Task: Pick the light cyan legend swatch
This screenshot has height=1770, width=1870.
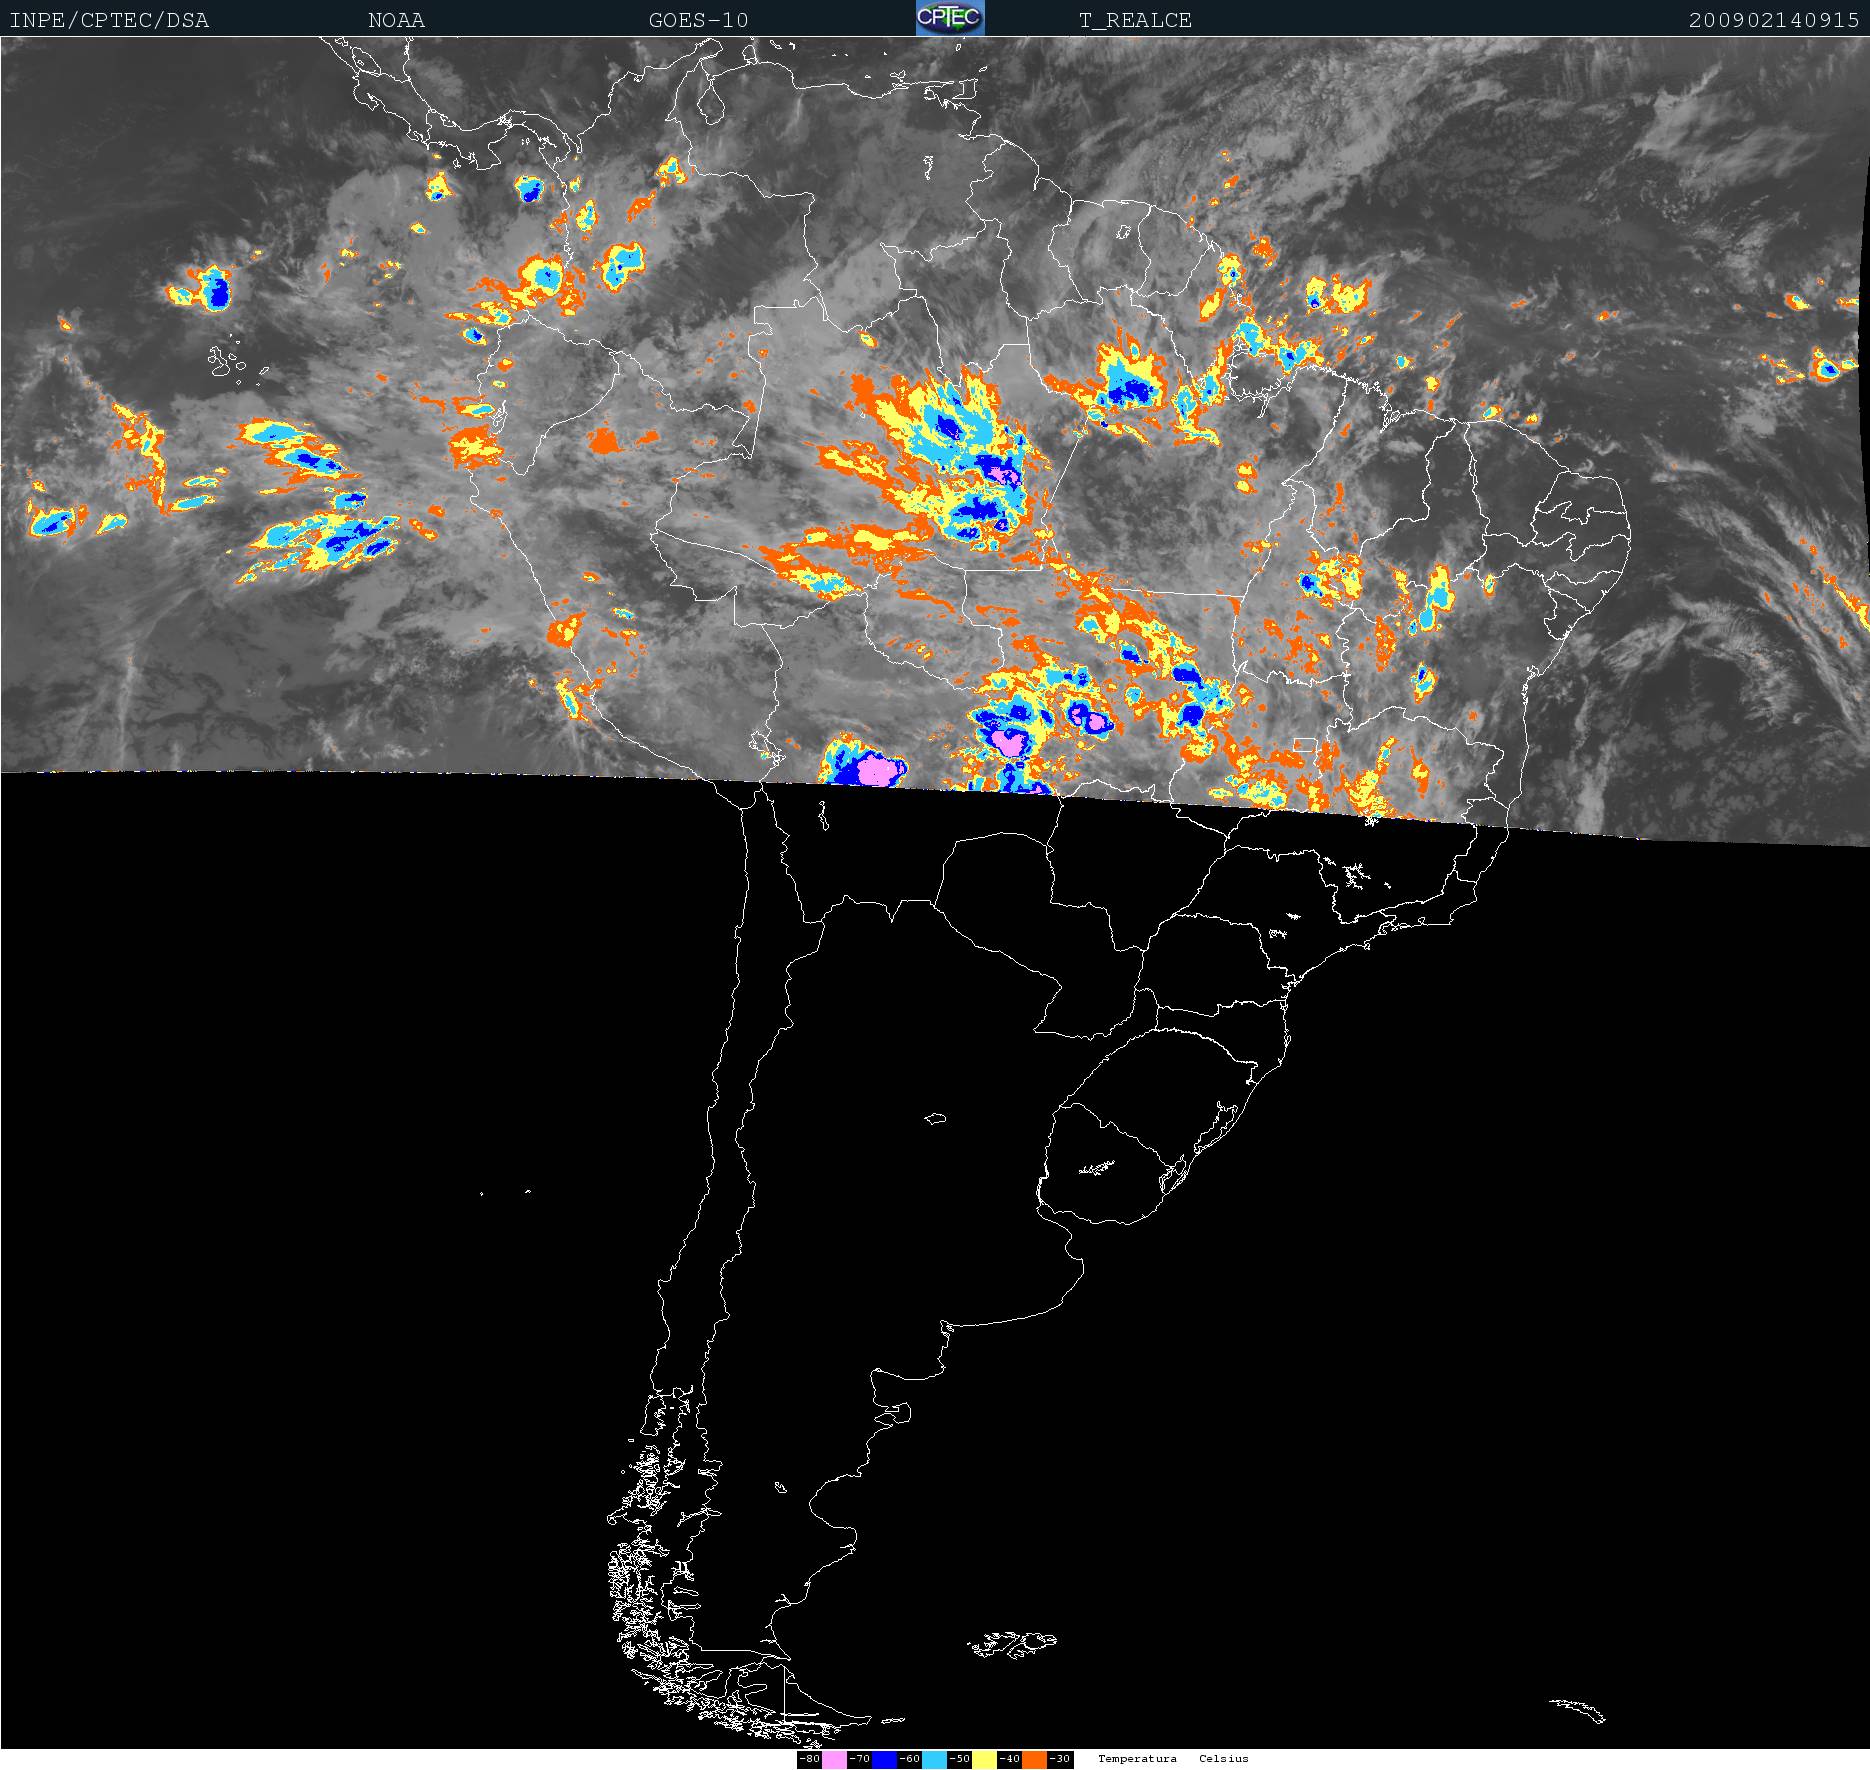Action: tap(934, 1759)
